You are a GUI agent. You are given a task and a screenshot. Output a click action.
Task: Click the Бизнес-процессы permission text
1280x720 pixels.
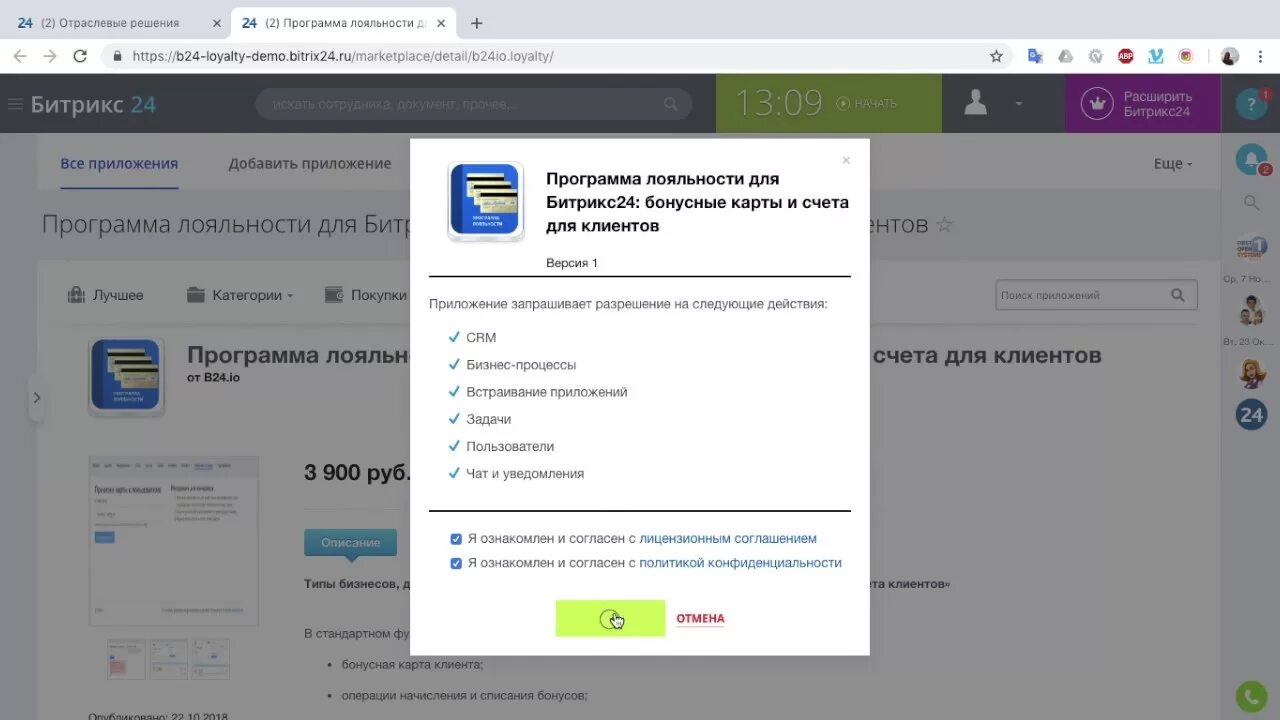(x=521, y=365)
